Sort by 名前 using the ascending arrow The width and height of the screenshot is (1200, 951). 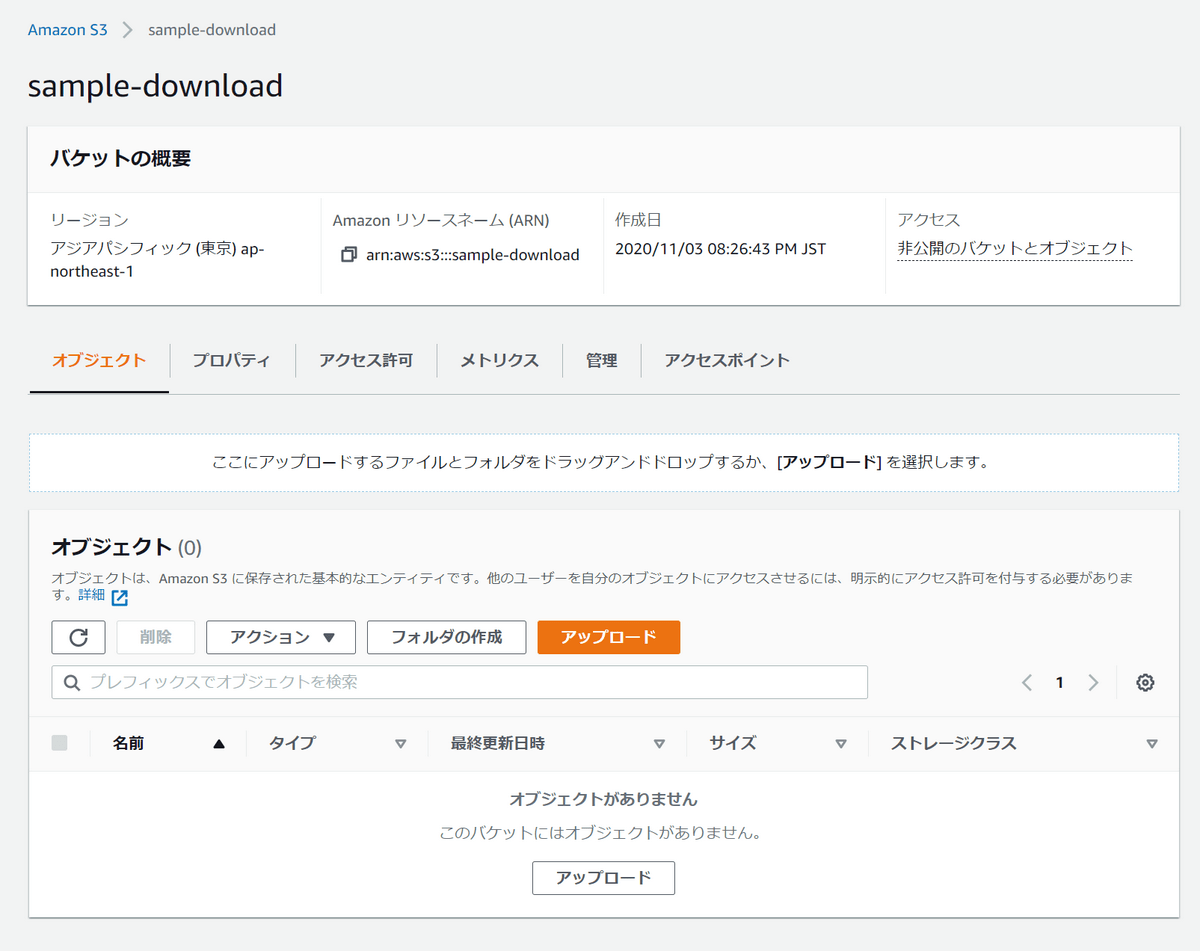pyautogui.click(x=219, y=744)
